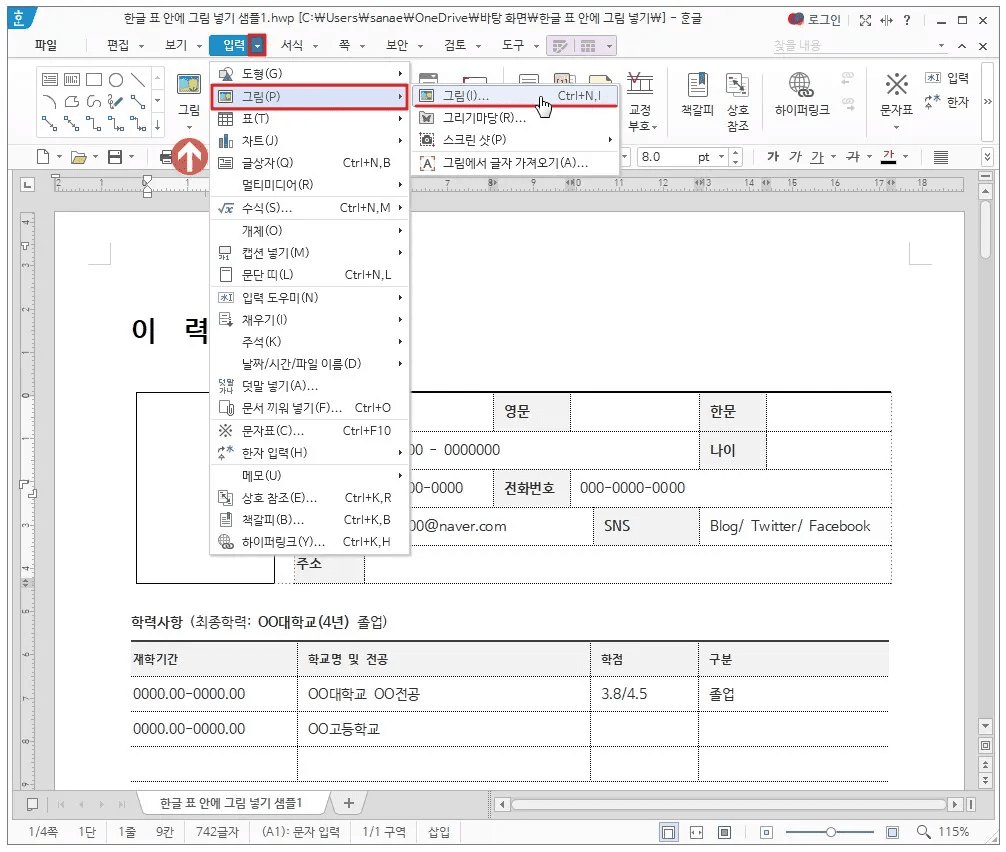Choose 문자표(C)... in menu

point(309,430)
